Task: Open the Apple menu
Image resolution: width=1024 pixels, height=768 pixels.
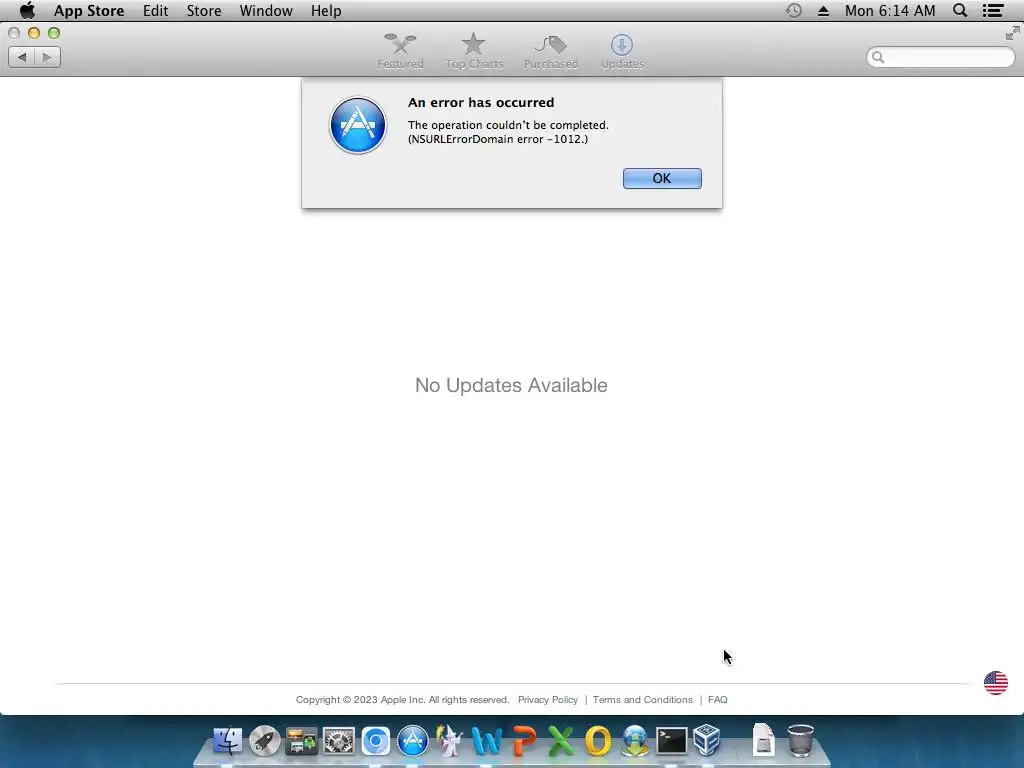Action: pos(27,11)
